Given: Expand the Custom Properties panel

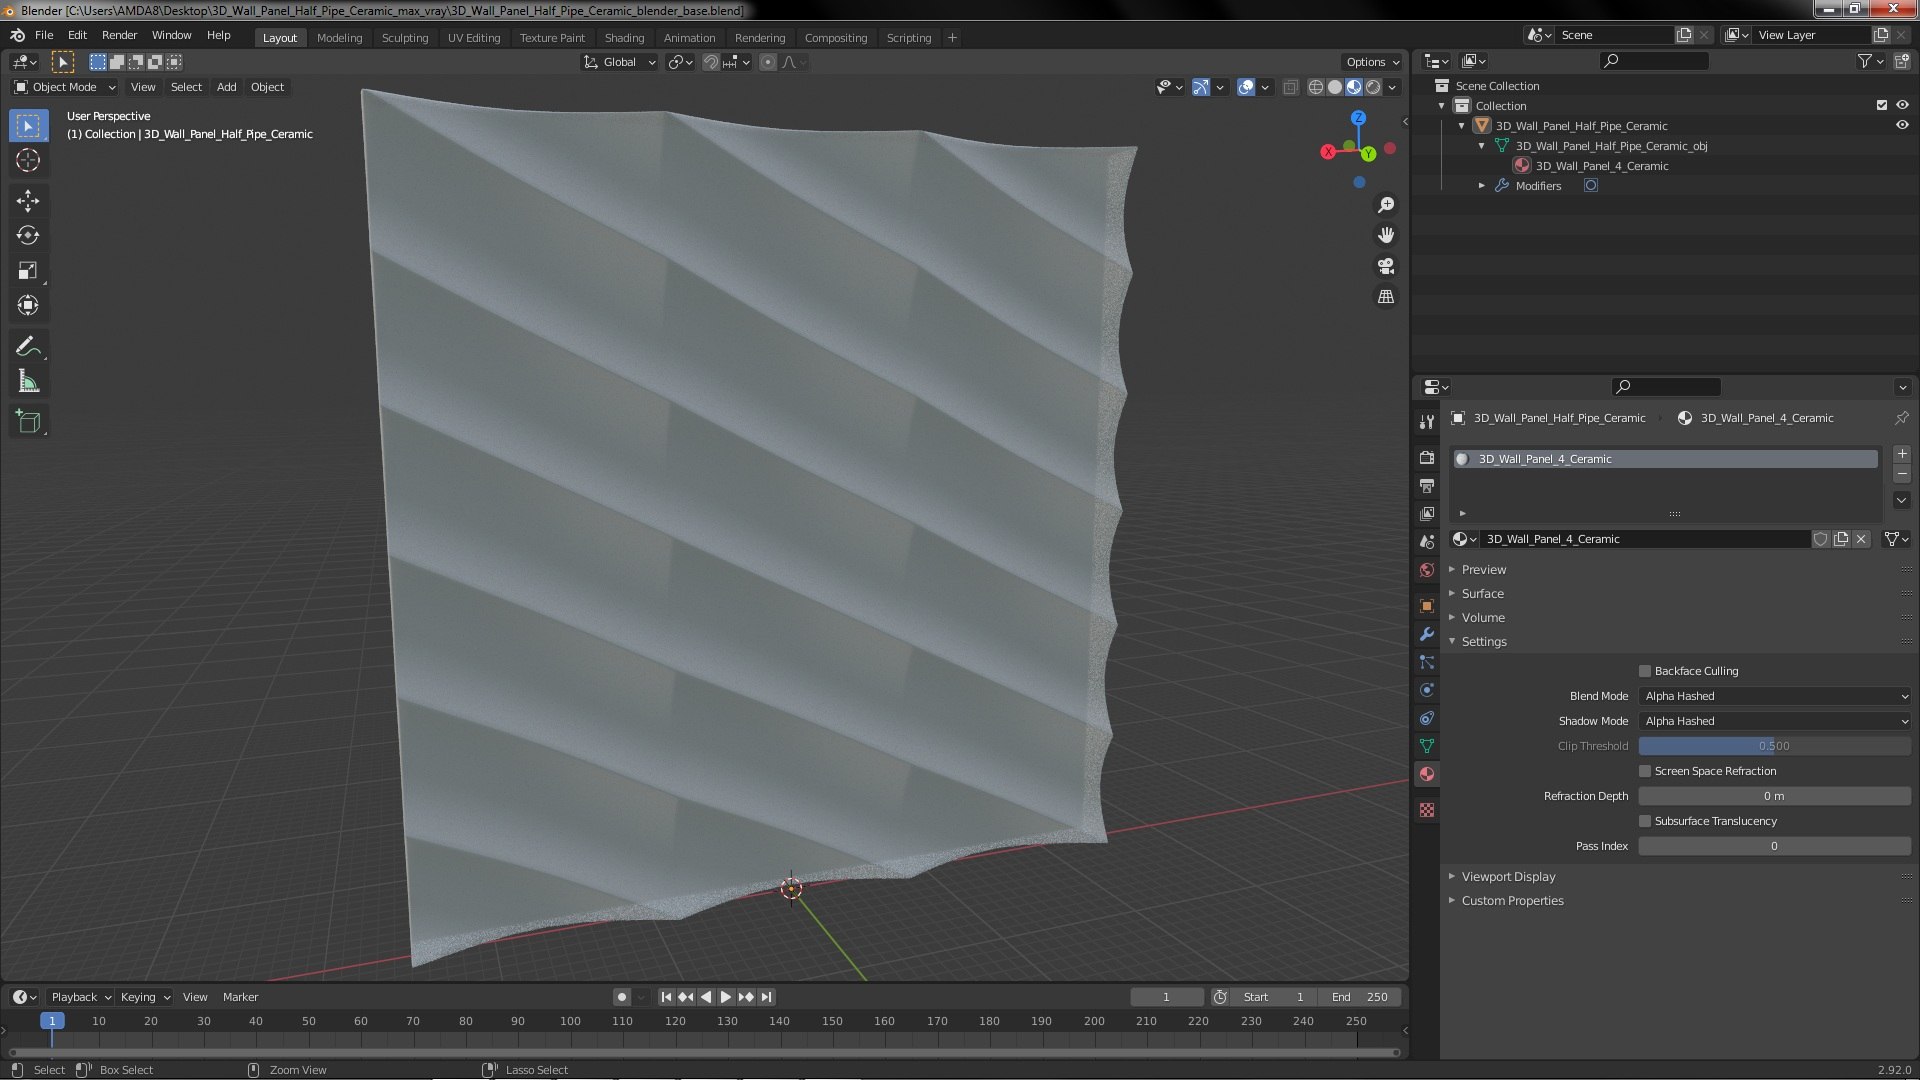Looking at the screenshot, I should (x=1512, y=900).
